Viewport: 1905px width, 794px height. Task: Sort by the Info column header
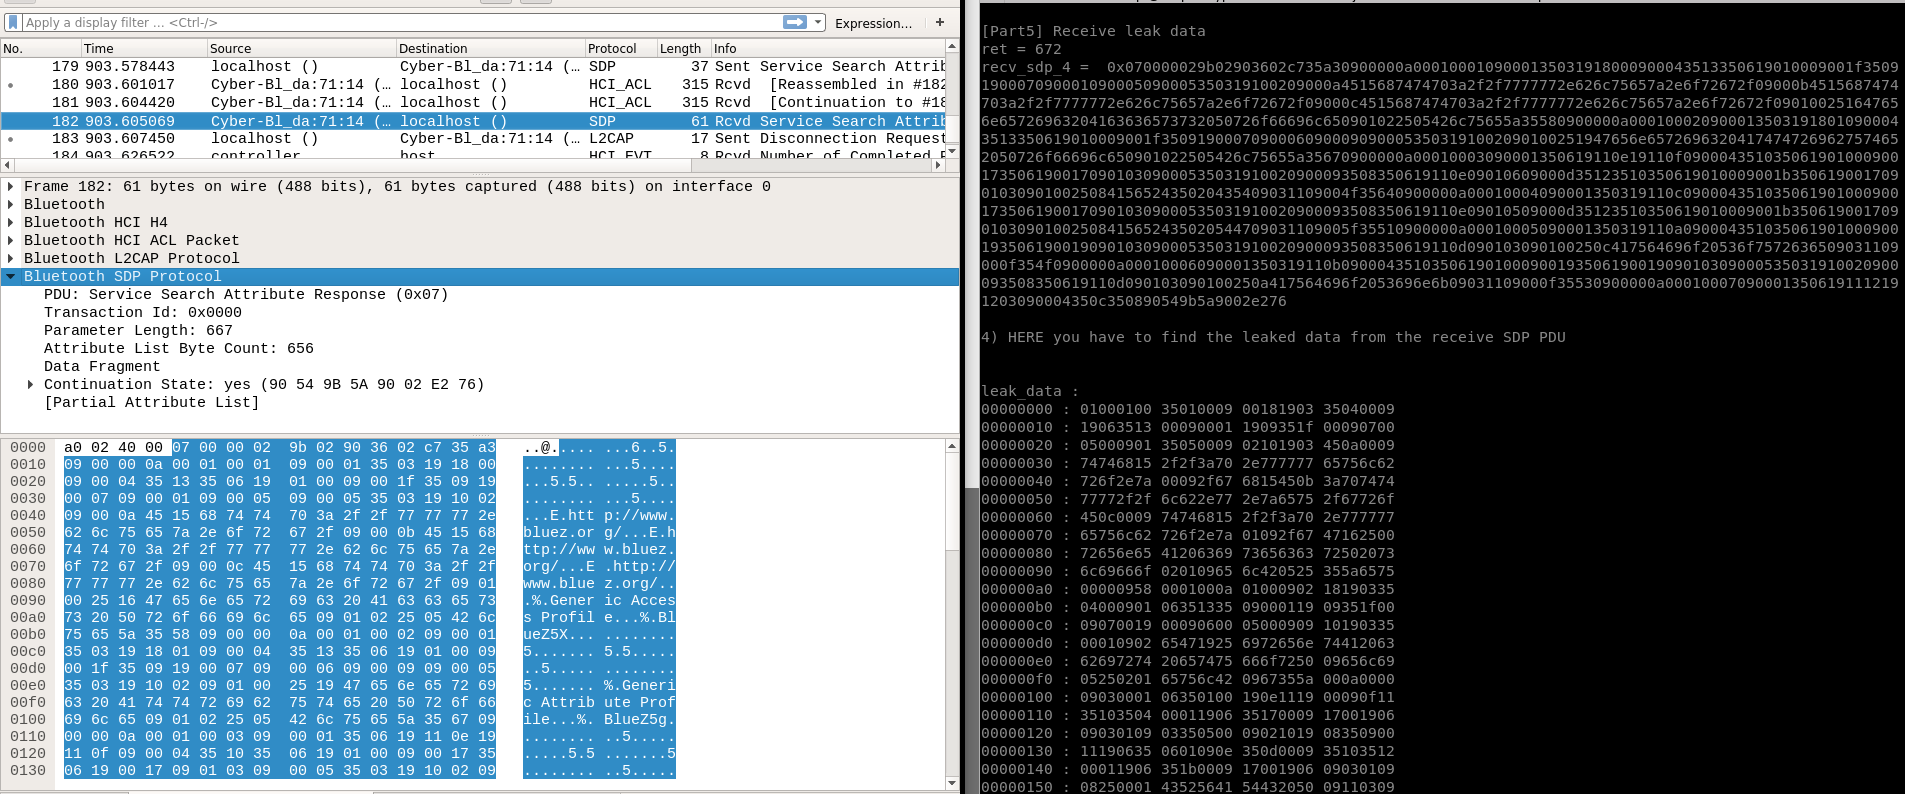(827, 48)
